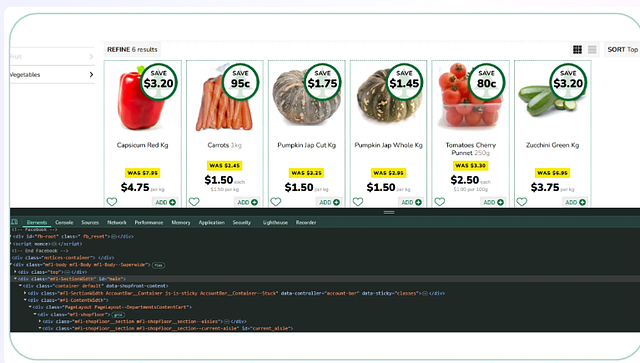The image size is (640, 363).
Task: Click the WAS $7.95 price label
Action: click(x=142, y=173)
